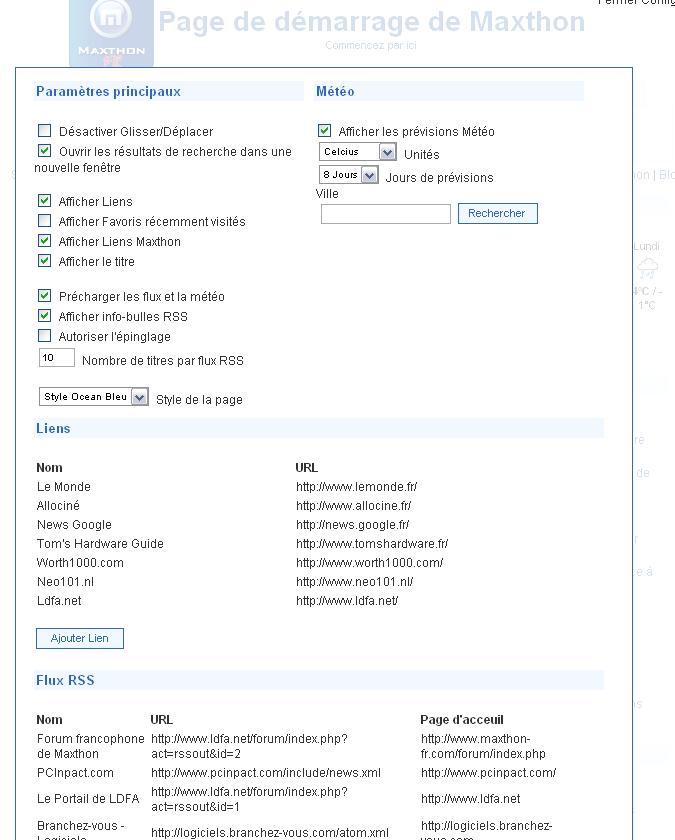Image resolution: width=675 pixels, height=840 pixels.
Task: Click the http://www.pcinpact.com/ homepage URL
Action: tap(489, 773)
